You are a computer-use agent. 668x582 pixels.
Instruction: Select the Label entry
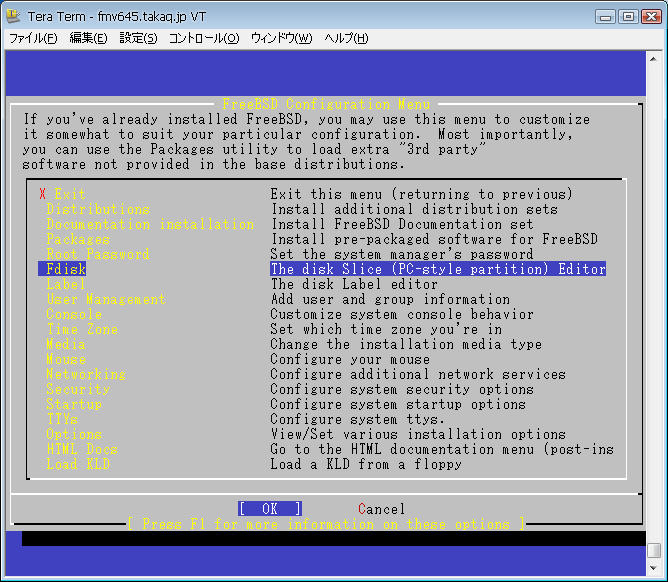coord(66,284)
